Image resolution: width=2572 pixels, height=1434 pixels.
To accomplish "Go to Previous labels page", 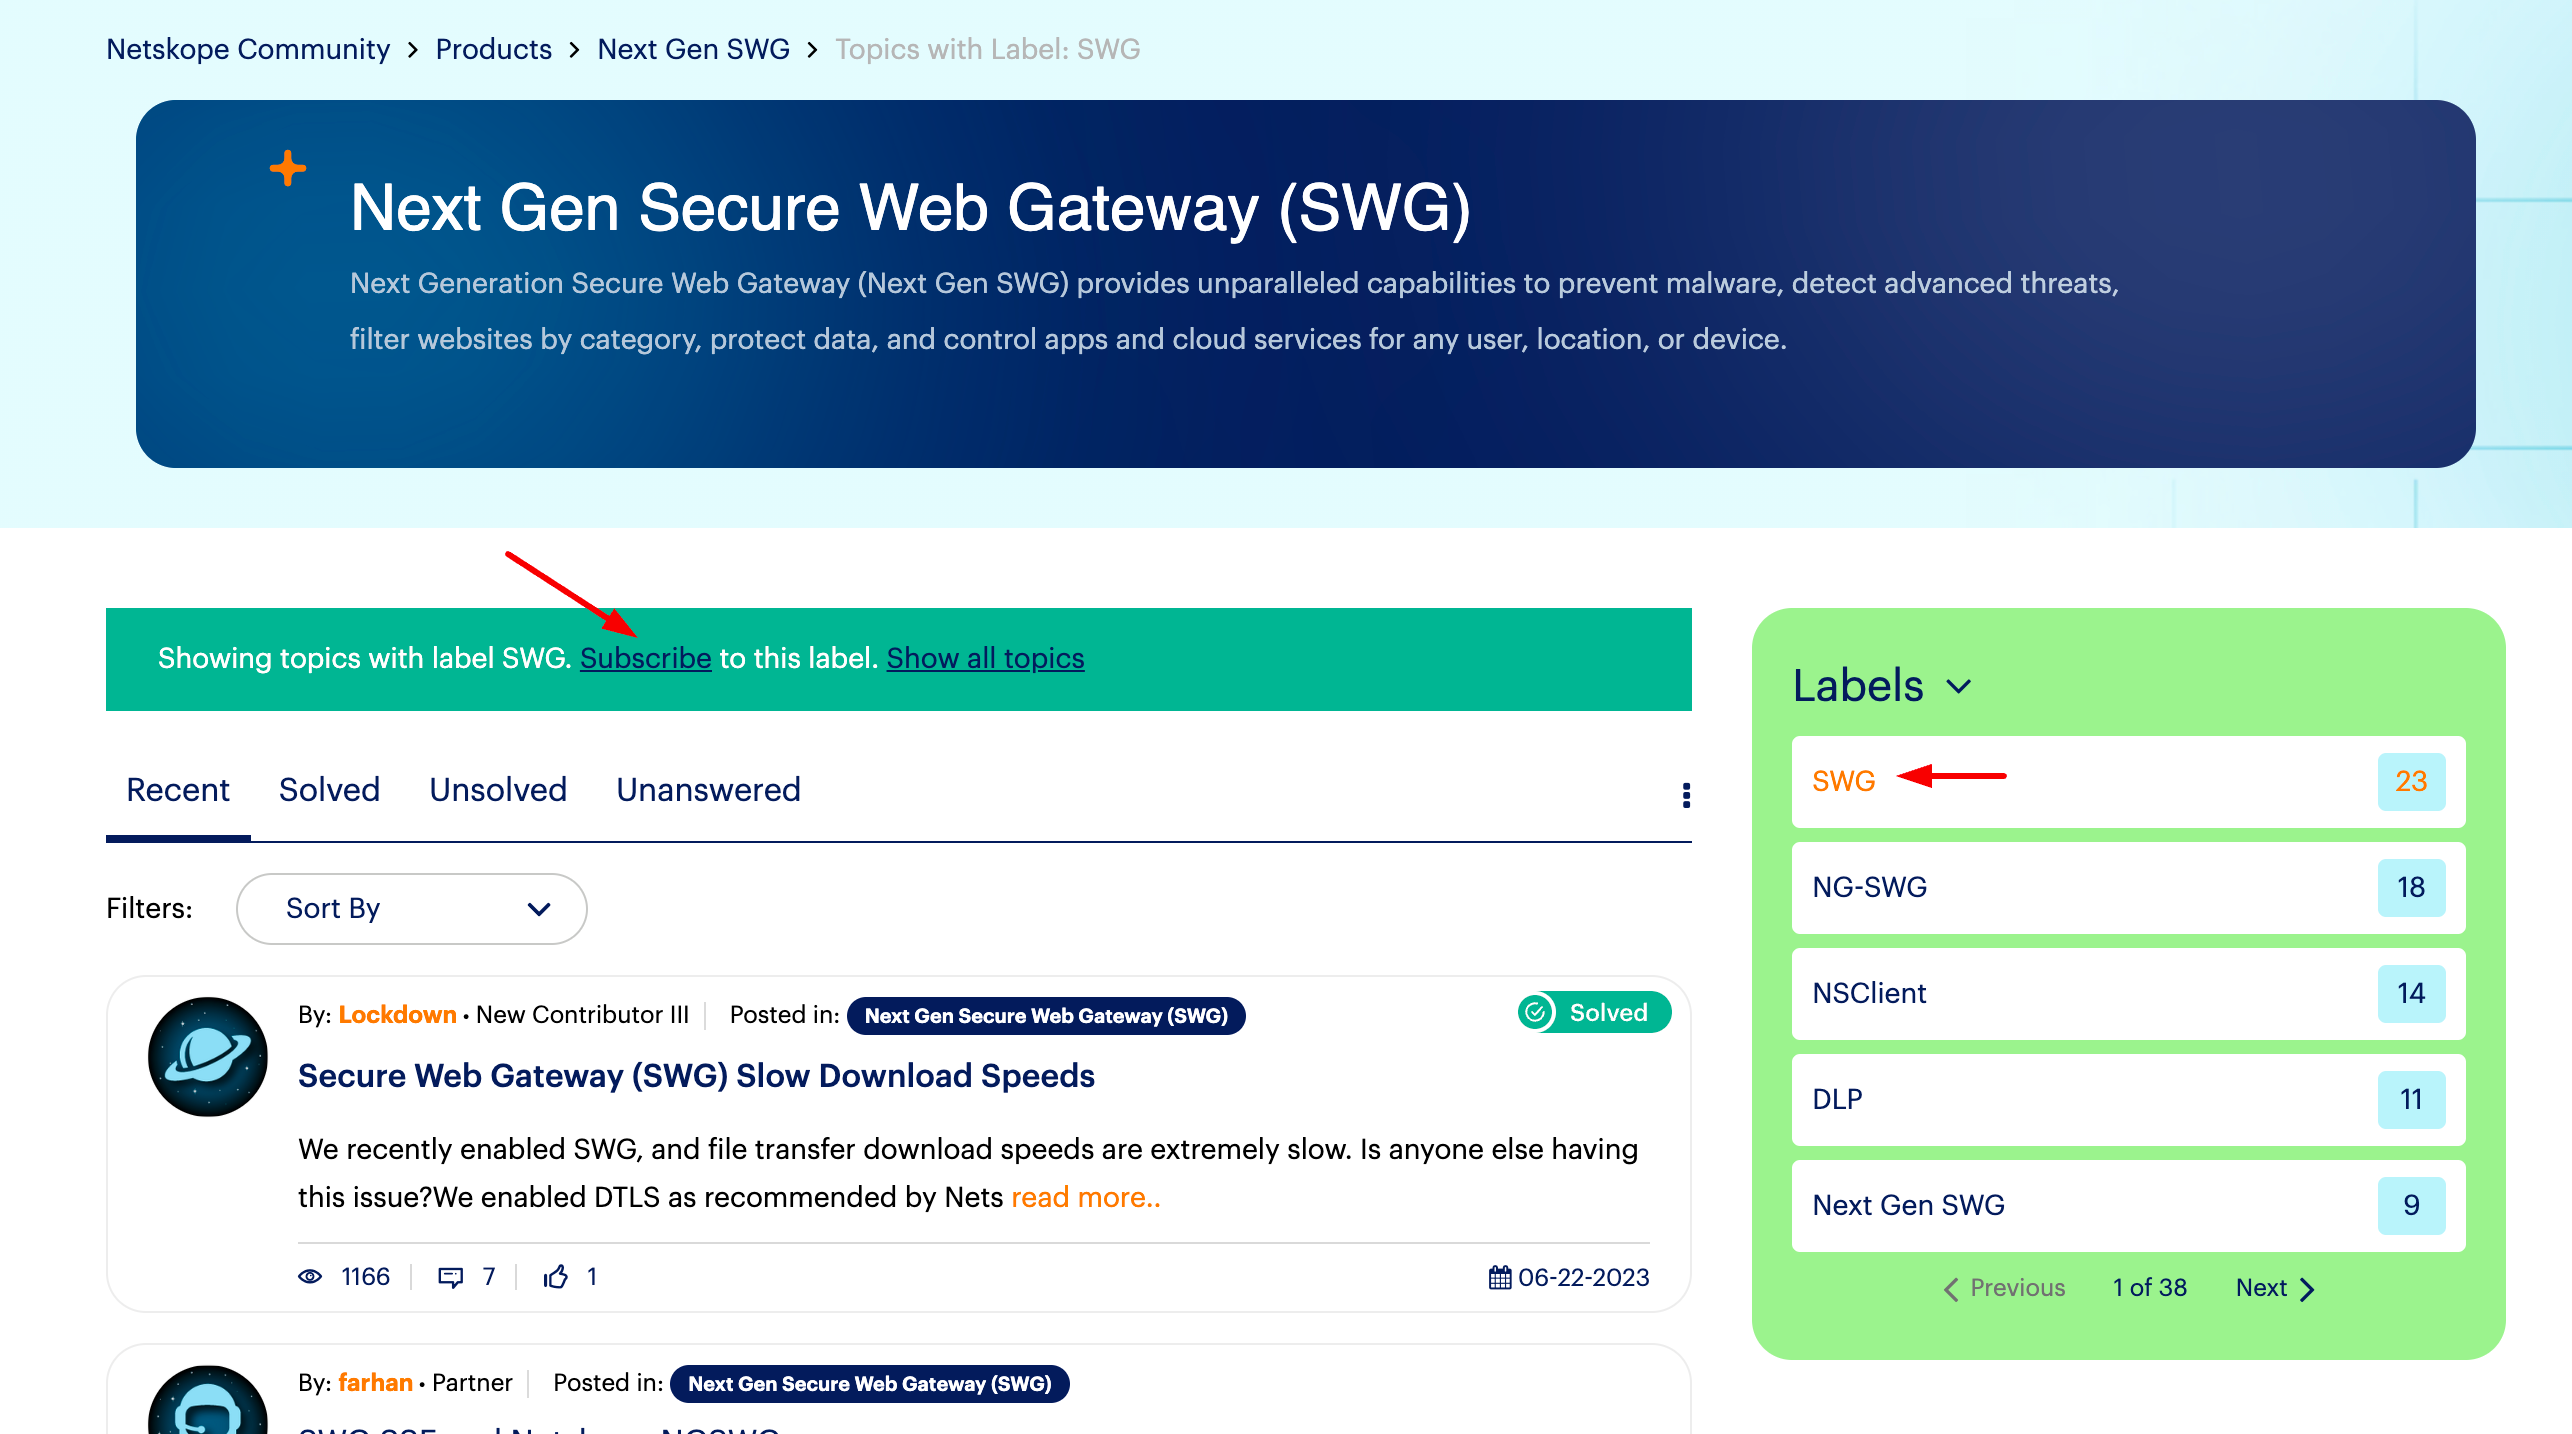I will 2004,1288.
